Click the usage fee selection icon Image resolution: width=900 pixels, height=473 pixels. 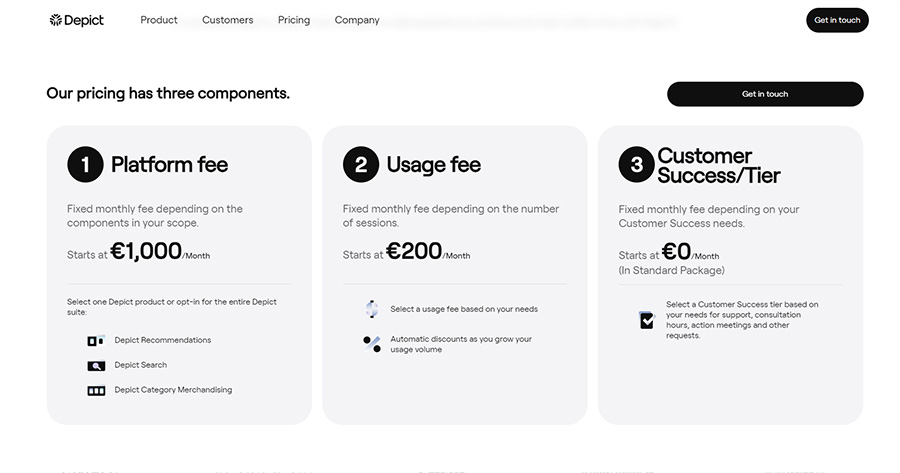[372, 309]
